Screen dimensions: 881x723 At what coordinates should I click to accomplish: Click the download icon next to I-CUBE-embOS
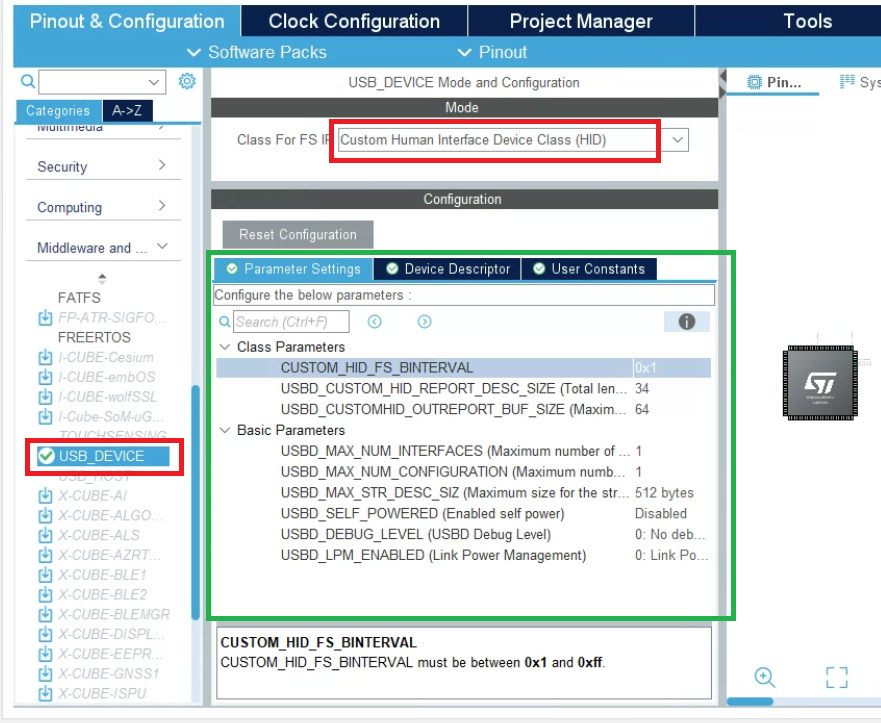[x=45, y=377]
